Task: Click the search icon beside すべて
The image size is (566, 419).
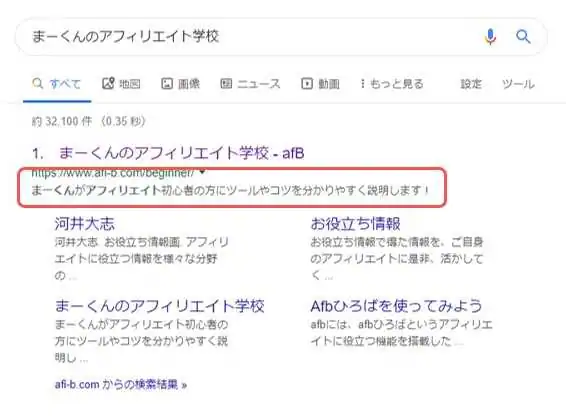Action: click(38, 84)
